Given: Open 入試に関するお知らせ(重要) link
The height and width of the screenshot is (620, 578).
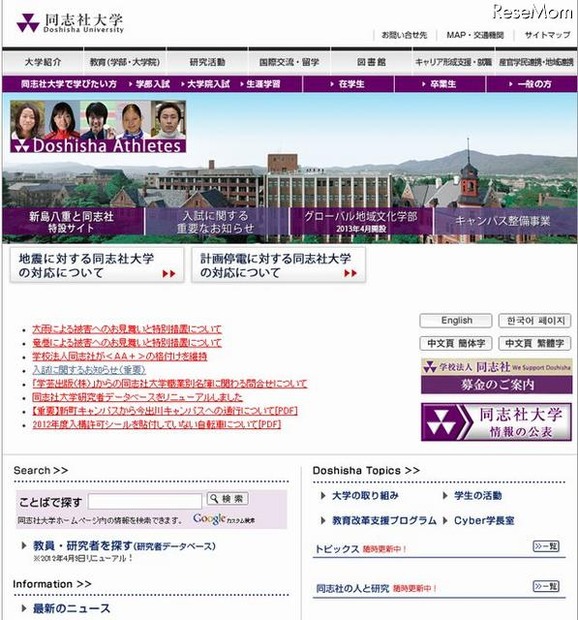Looking at the screenshot, I should pyautogui.click(x=89, y=370).
